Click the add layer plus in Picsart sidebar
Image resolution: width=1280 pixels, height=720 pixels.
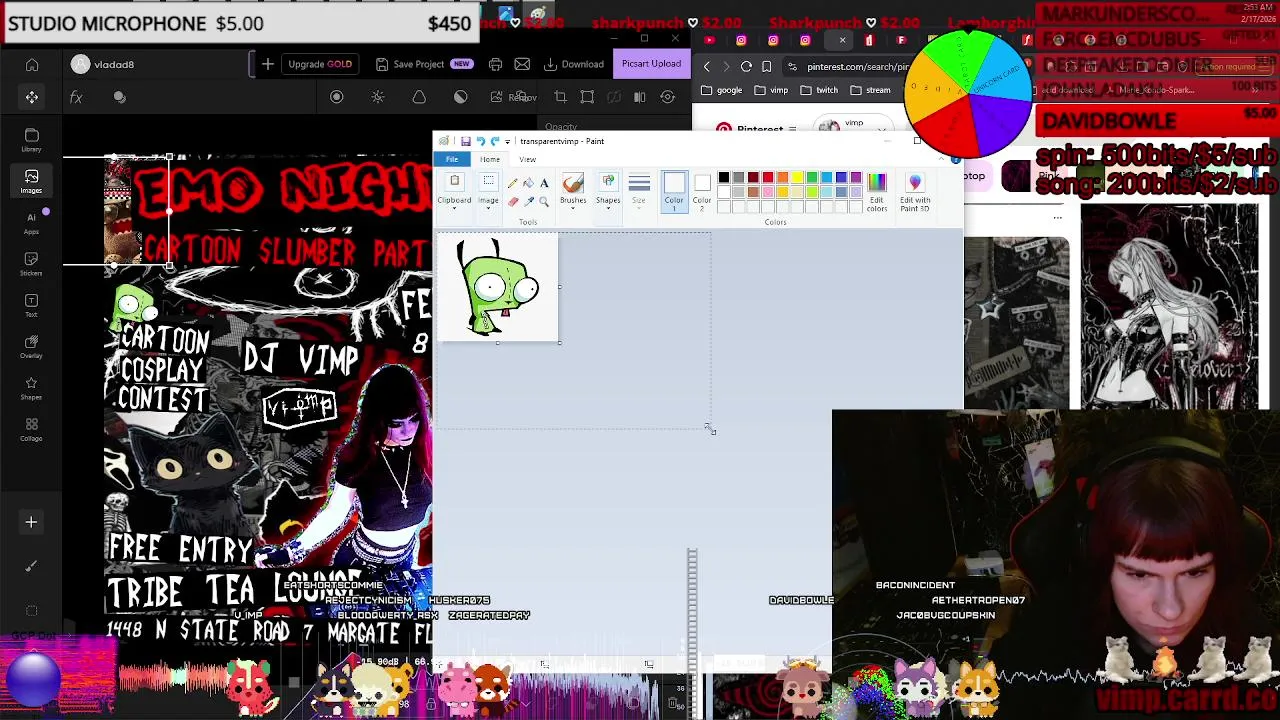tap(31, 522)
